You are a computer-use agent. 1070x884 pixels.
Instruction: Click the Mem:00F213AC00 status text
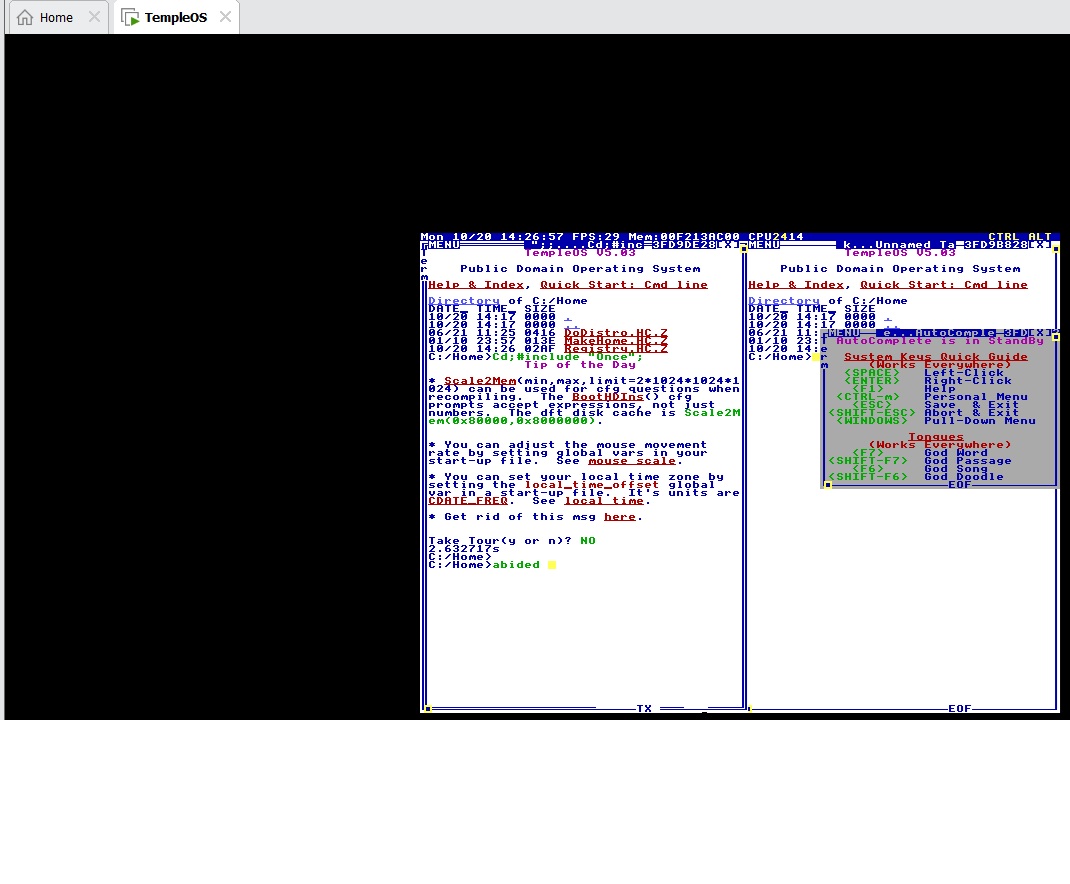click(x=684, y=236)
